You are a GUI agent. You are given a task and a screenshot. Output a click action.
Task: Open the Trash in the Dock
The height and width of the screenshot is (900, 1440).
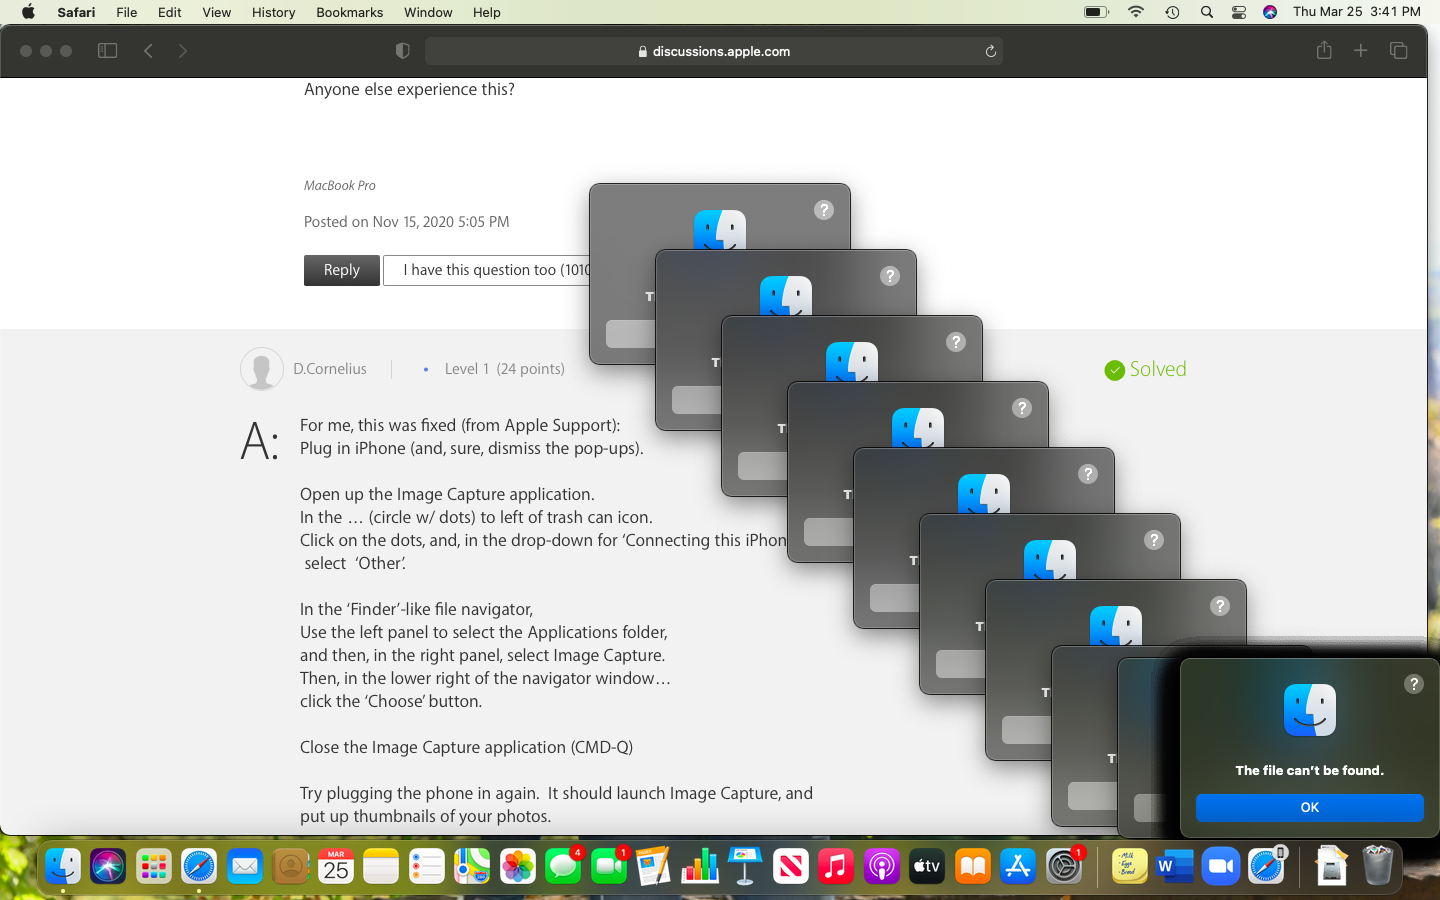click(1377, 866)
